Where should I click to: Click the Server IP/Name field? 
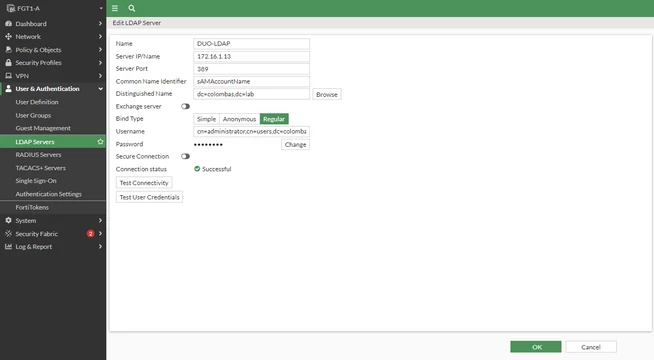tap(252, 56)
